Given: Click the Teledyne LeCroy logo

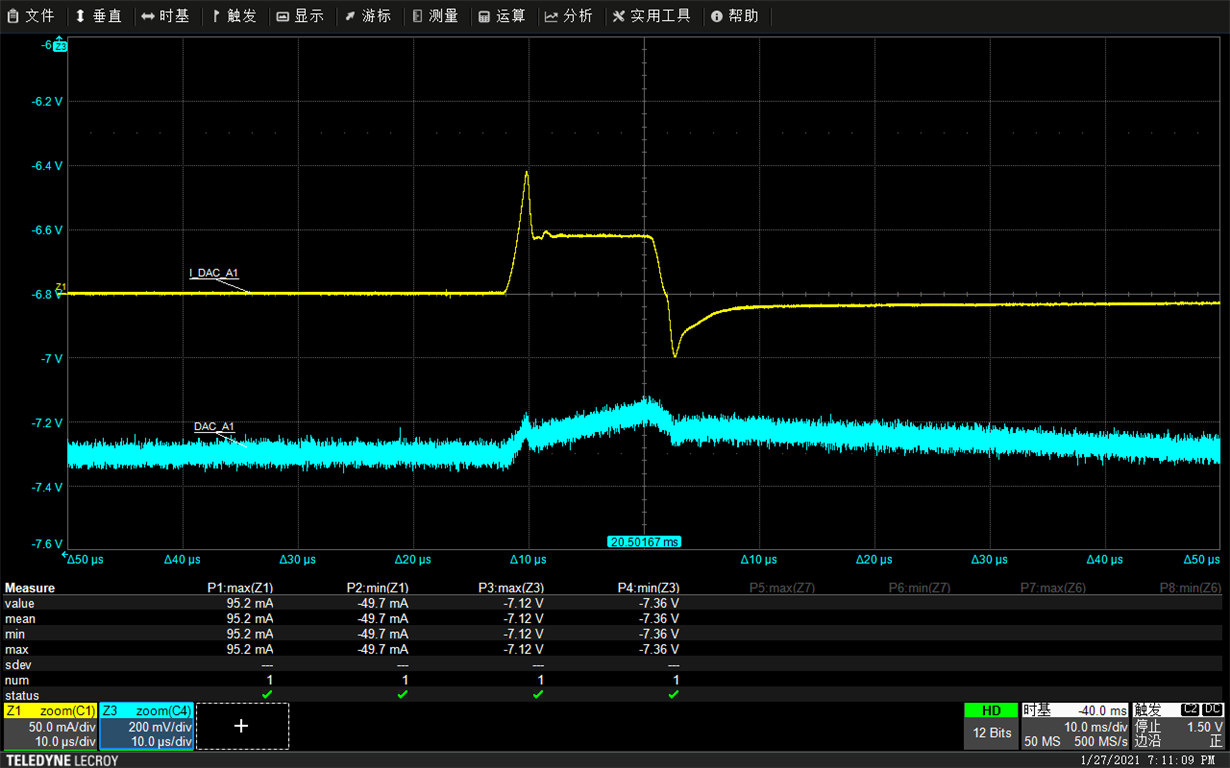Looking at the screenshot, I should pos(62,760).
